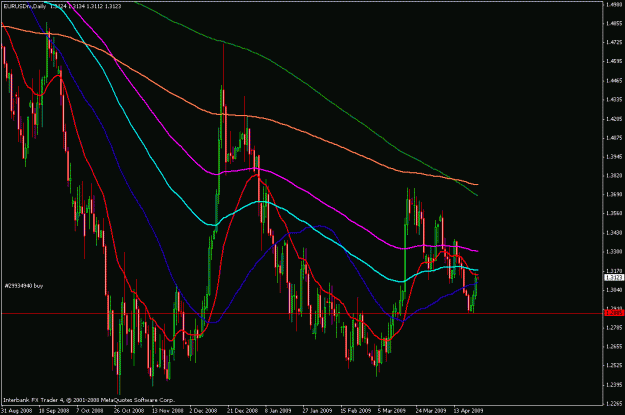Click the 1.3430 price scale label

614,232
